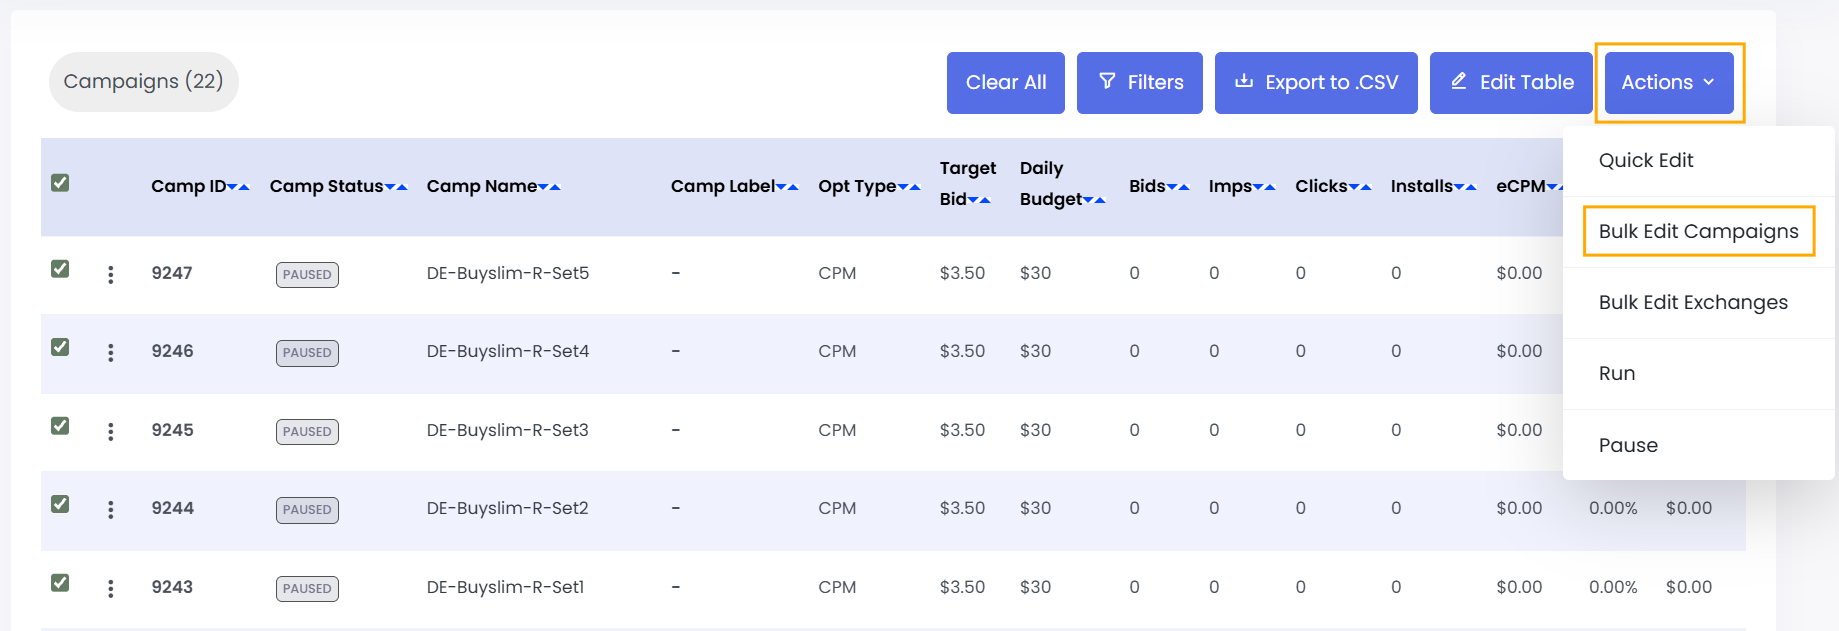Screen dimensions: 1839x631
Task: Open three-dot menu for campaign 9243
Action: pyautogui.click(x=111, y=588)
